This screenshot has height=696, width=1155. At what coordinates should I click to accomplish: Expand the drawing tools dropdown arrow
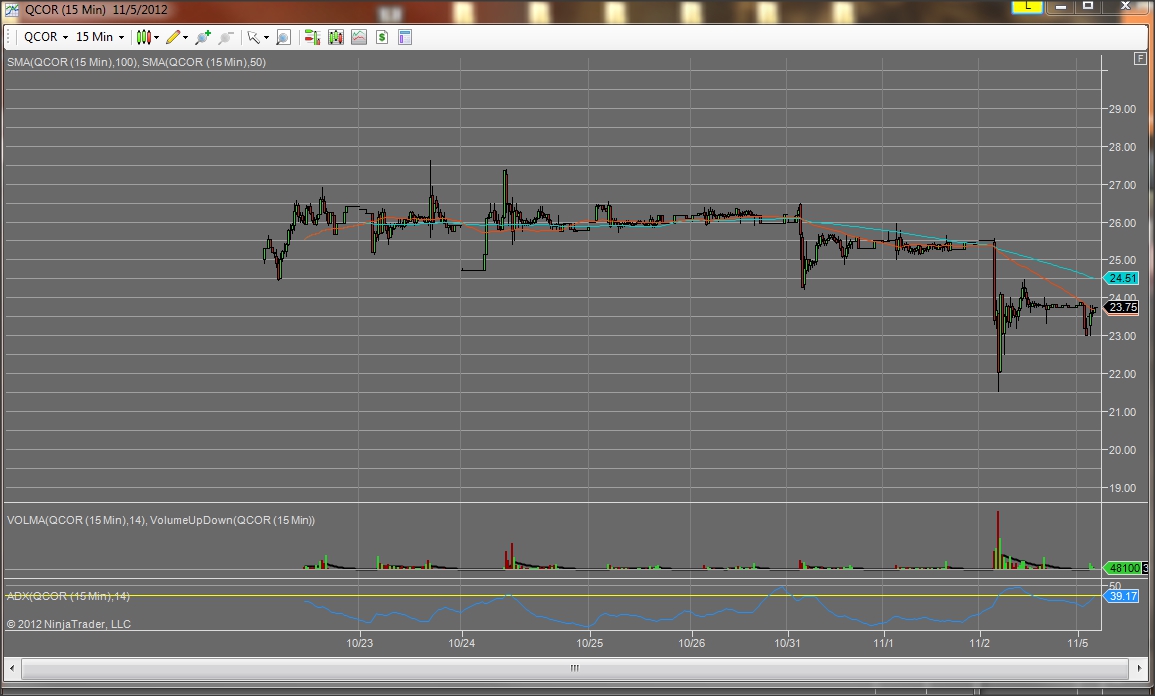pyautogui.click(x=185, y=38)
